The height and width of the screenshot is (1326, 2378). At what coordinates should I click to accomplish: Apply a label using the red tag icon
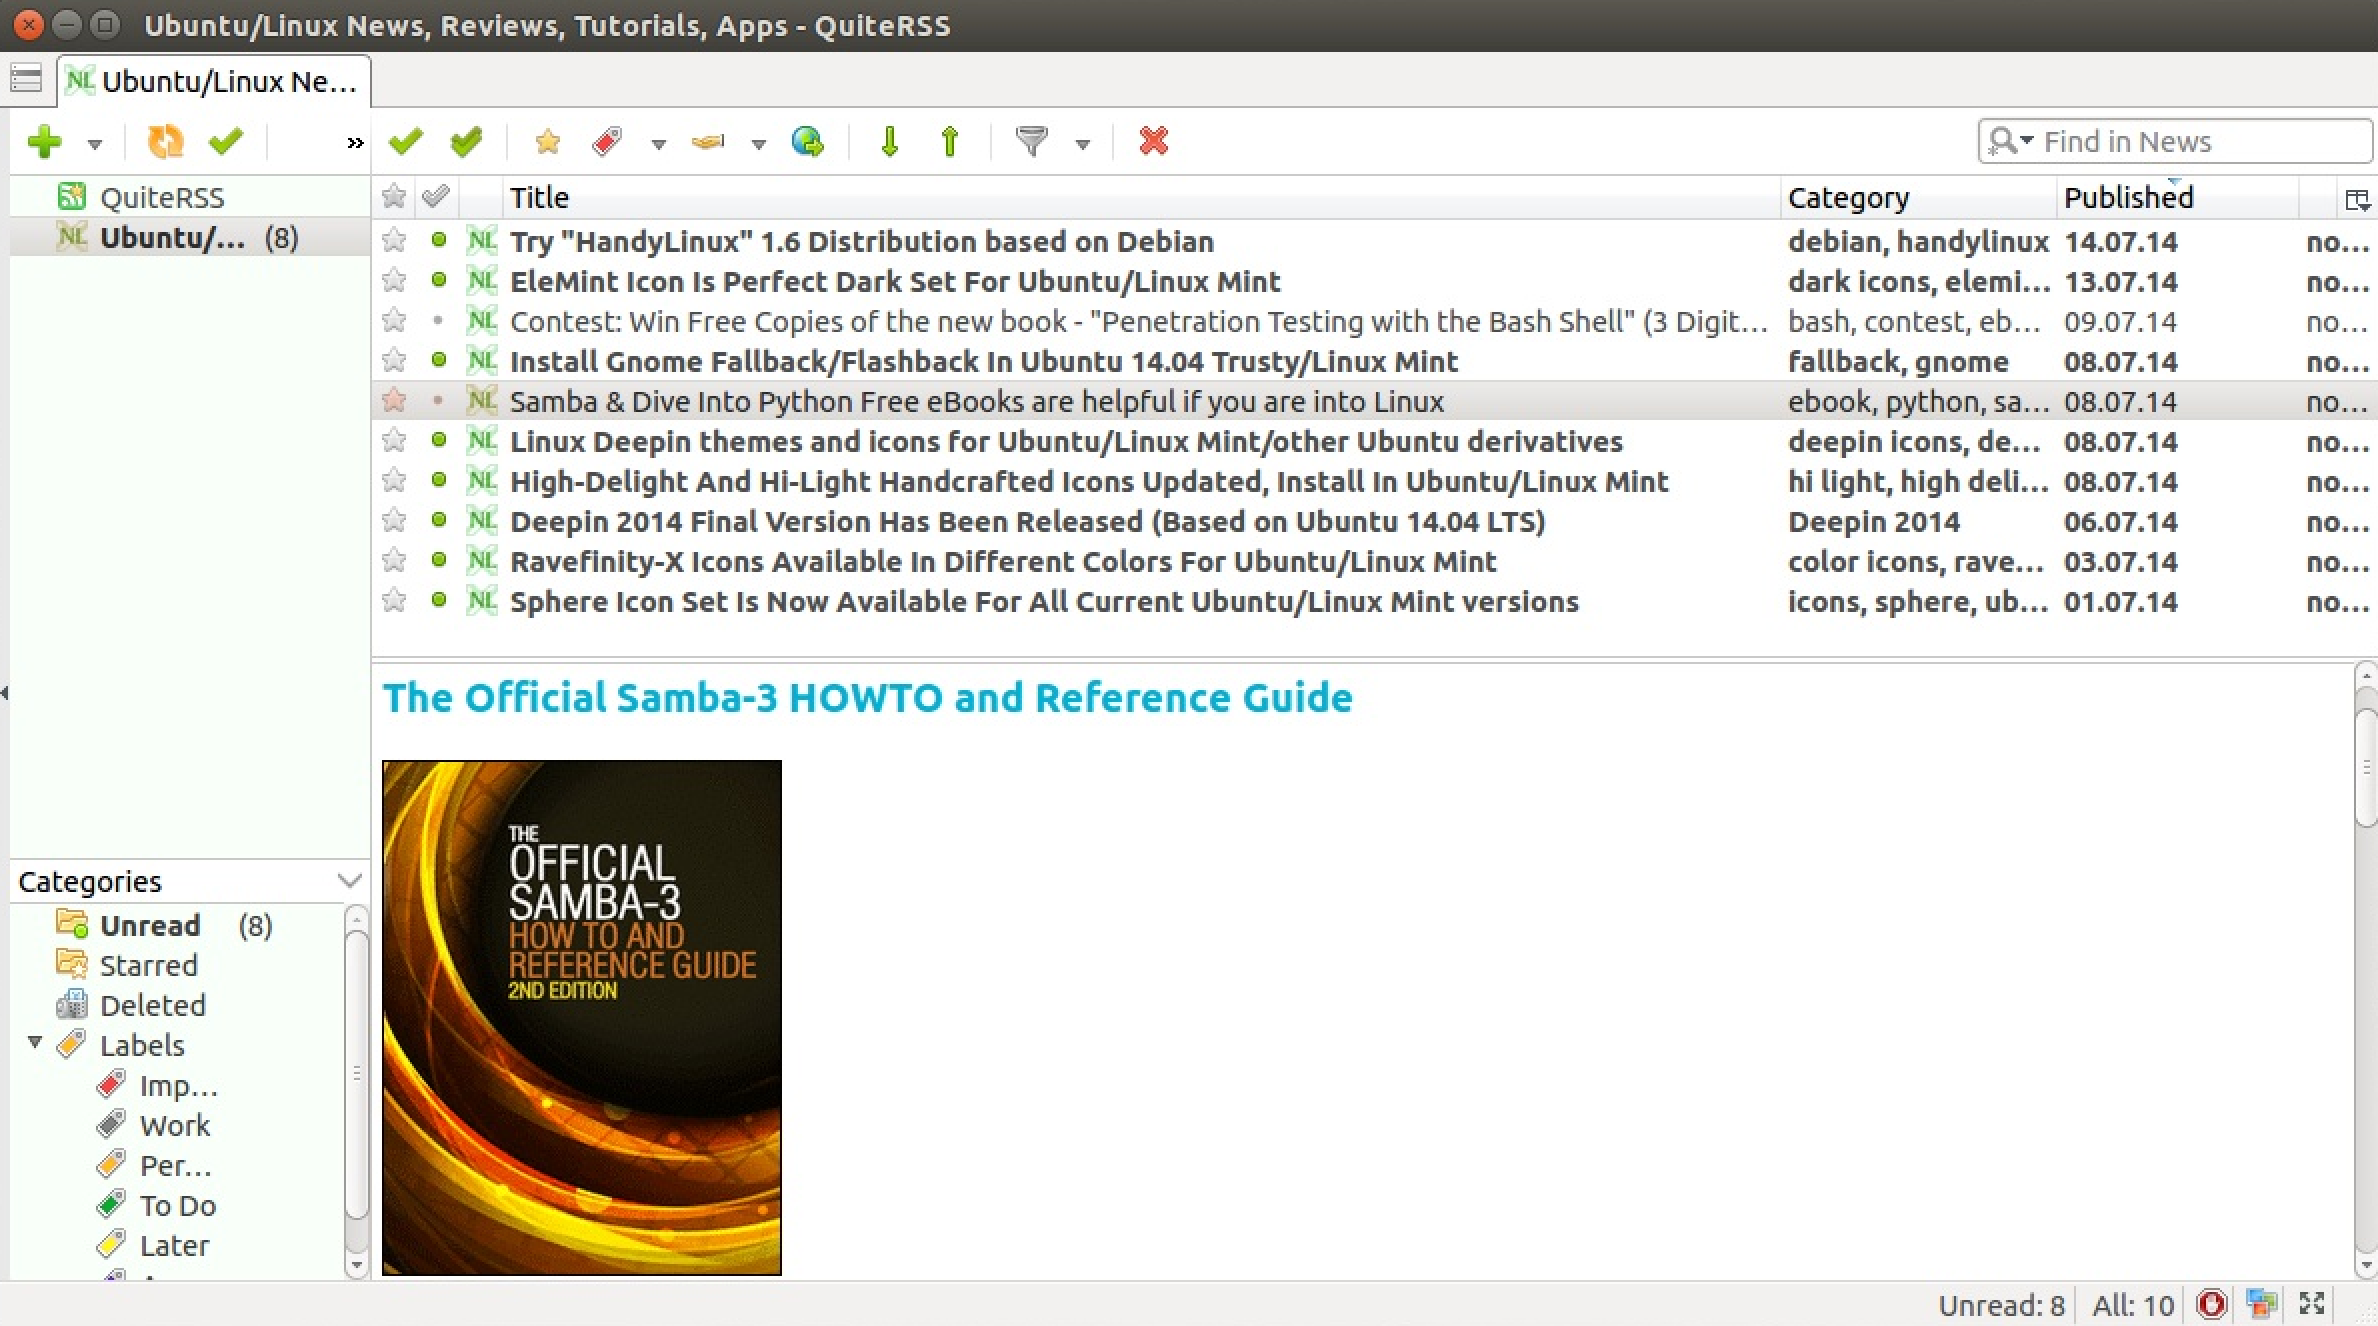click(605, 142)
